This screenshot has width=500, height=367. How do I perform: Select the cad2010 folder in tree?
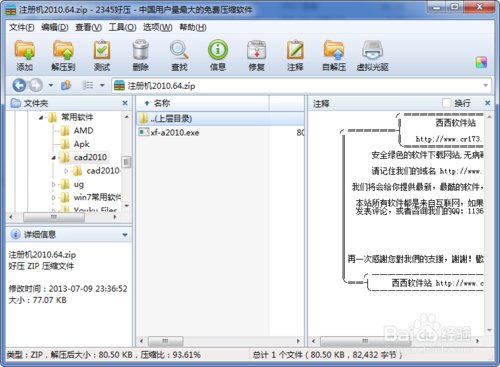coord(90,157)
